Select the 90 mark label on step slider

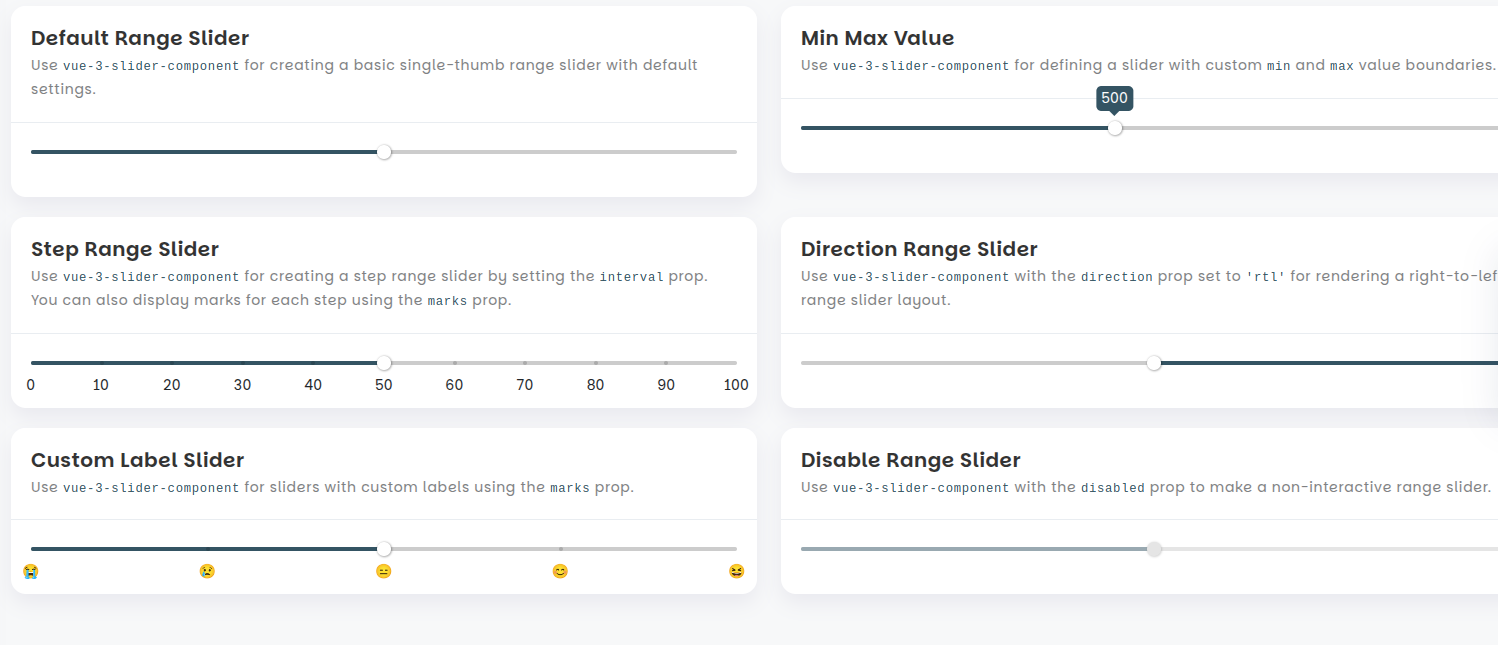pyautogui.click(x=666, y=385)
